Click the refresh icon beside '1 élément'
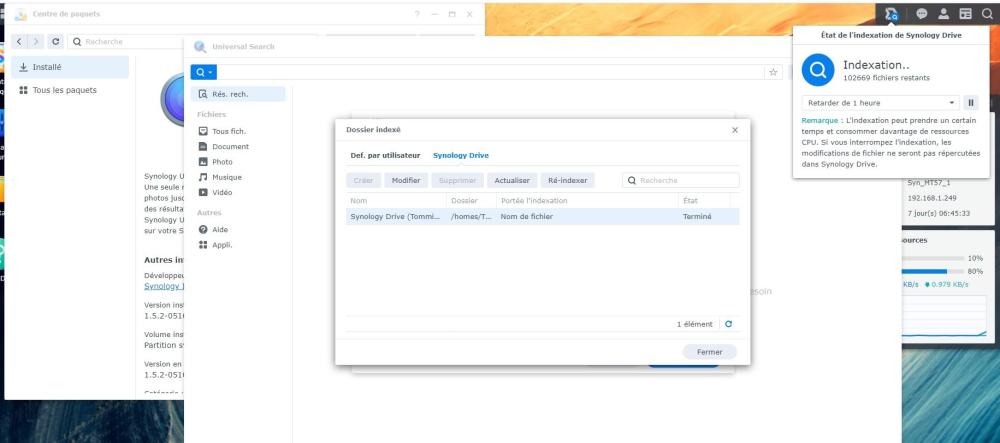 click(728, 324)
